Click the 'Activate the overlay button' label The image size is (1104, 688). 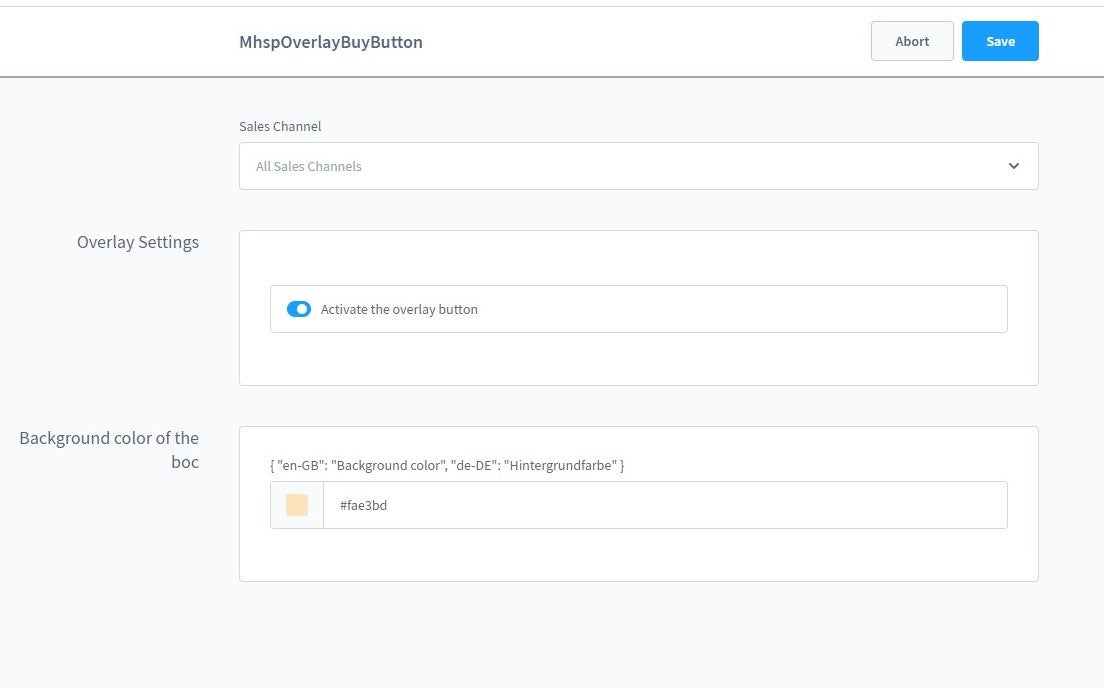pos(399,310)
